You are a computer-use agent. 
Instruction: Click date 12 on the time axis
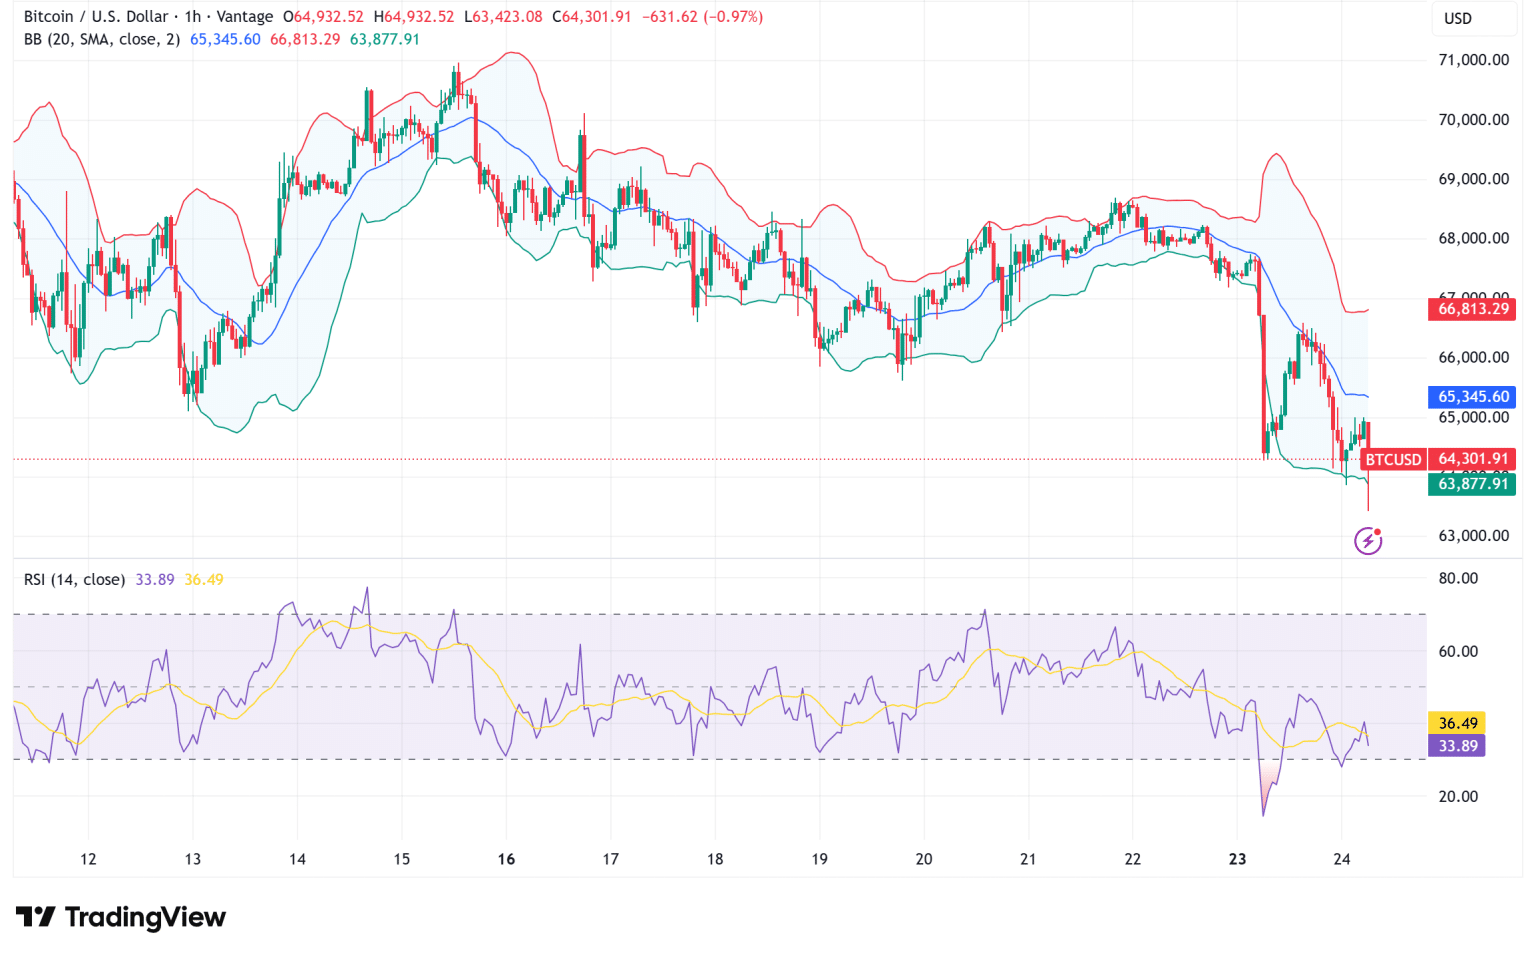(88, 859)
